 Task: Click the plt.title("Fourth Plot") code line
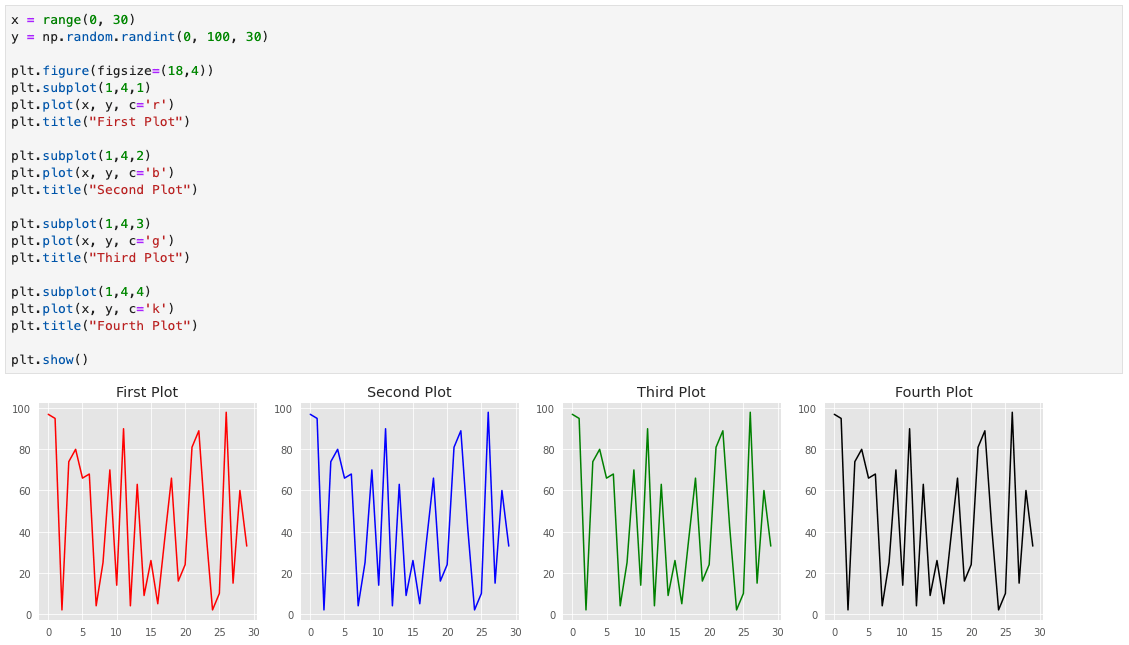pos(105,326)
